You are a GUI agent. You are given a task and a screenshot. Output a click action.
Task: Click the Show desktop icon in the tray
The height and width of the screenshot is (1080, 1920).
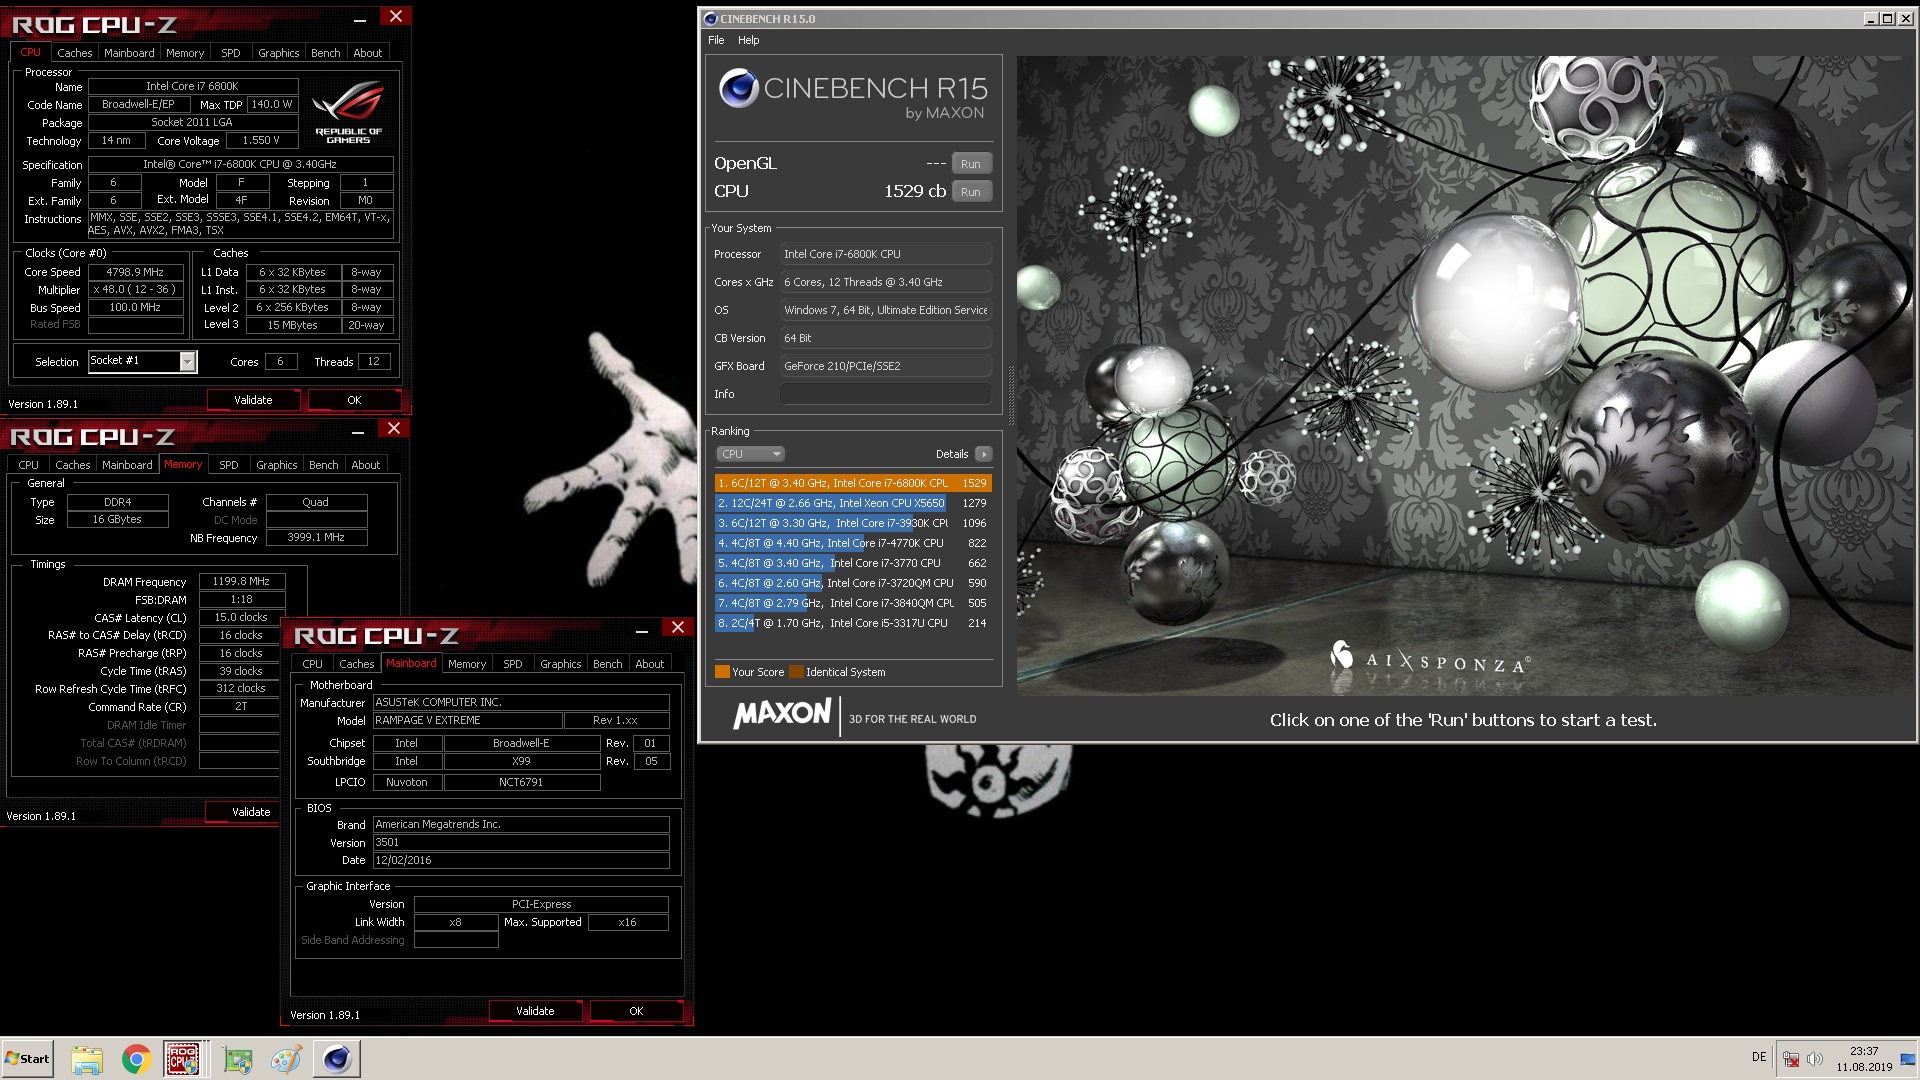(1908, 1059)
